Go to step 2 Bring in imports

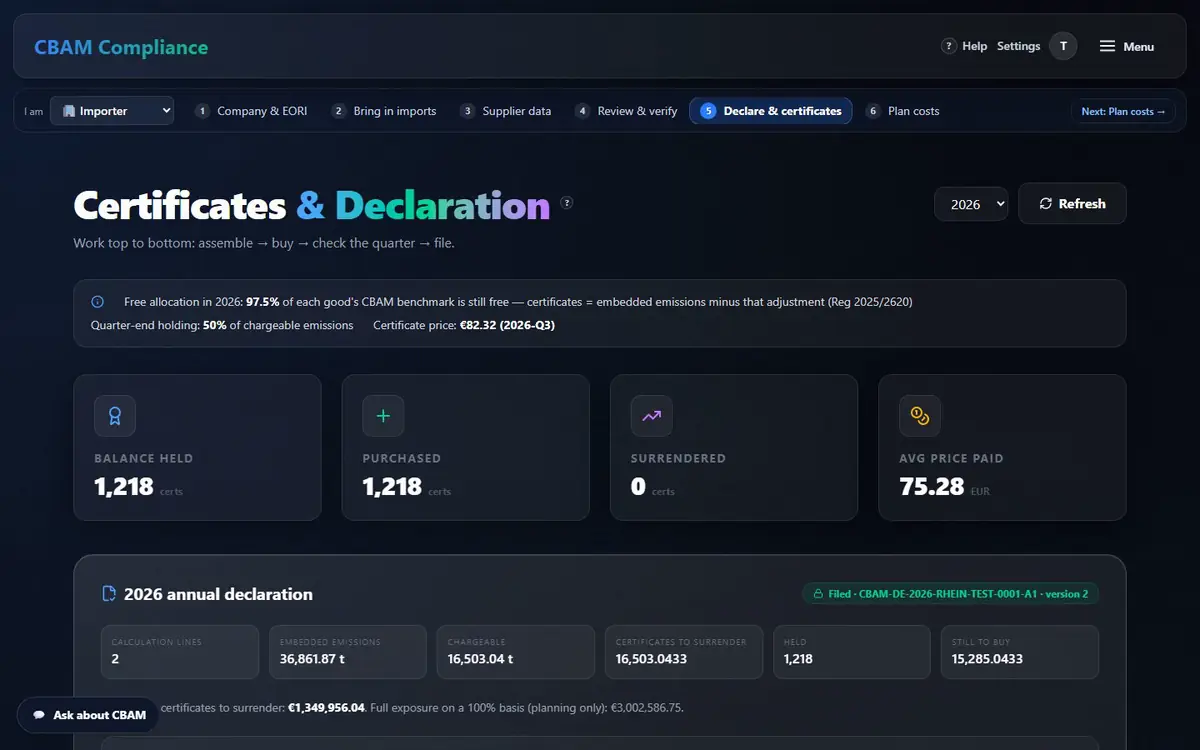384,111
